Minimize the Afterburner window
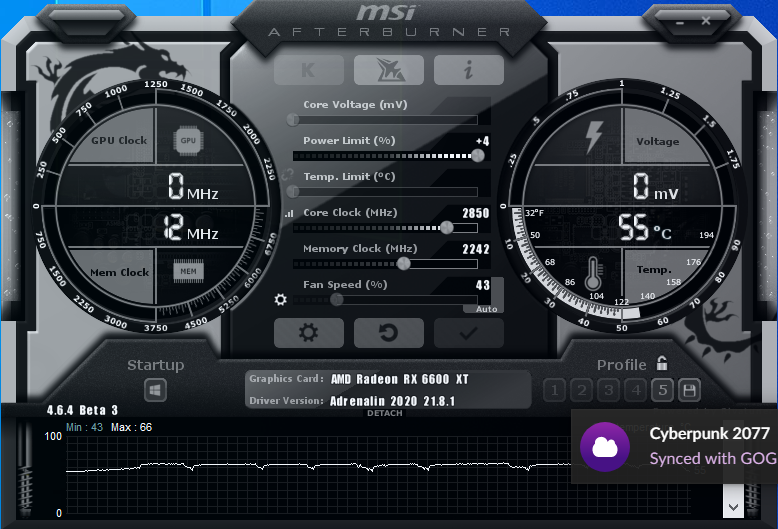The width and height of the screenshot is (778, 529). tap(680, 22)
